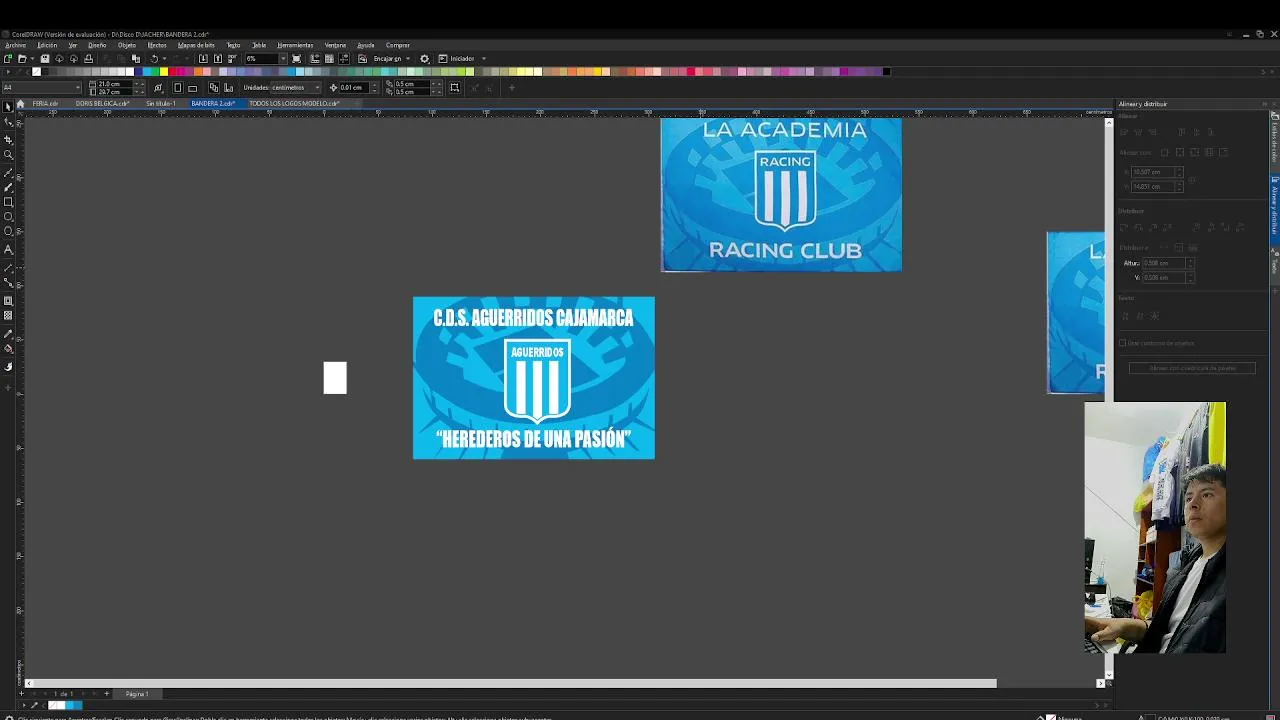Open the Ventana menu
Viewport: 1280px width, 720px height.
pyautogui.click(x=335, y=45)
